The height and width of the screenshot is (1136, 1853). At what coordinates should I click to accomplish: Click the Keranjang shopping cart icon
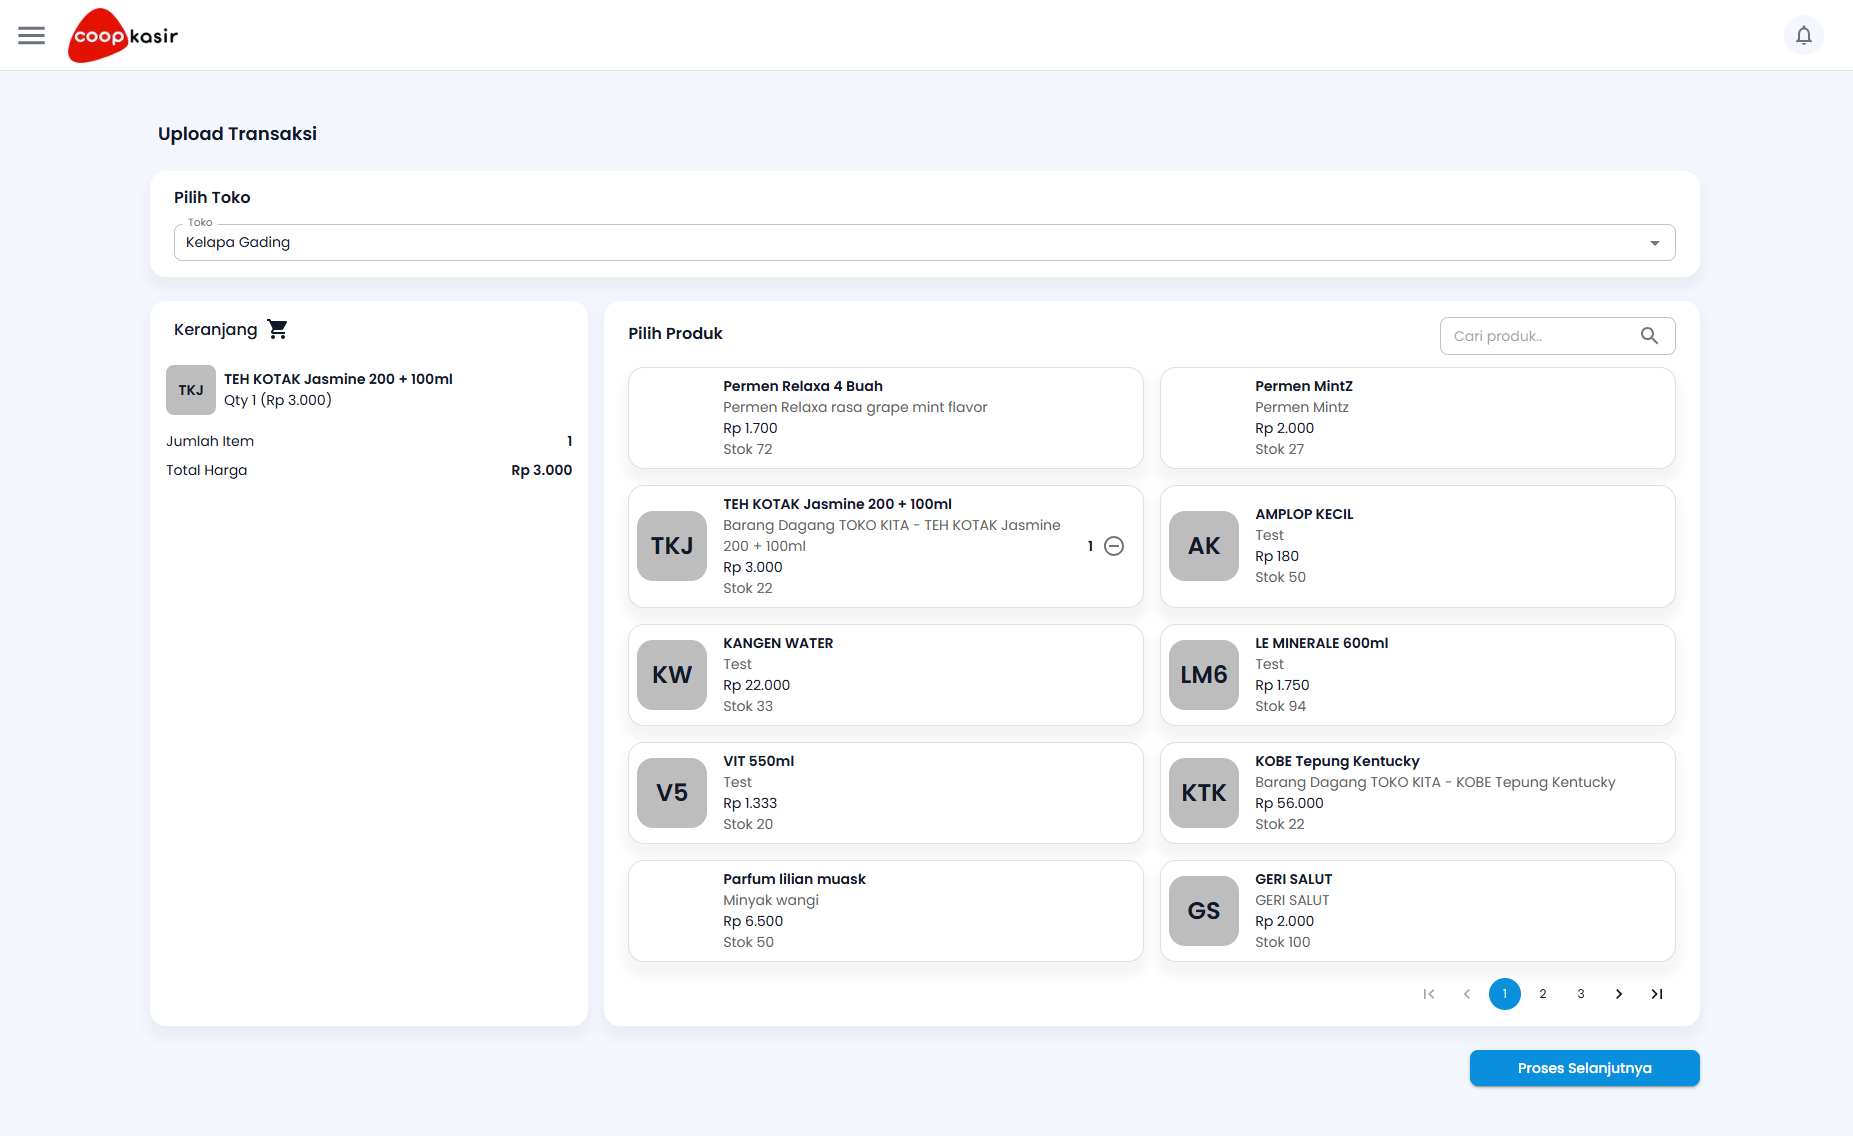(x=277, y=328)
